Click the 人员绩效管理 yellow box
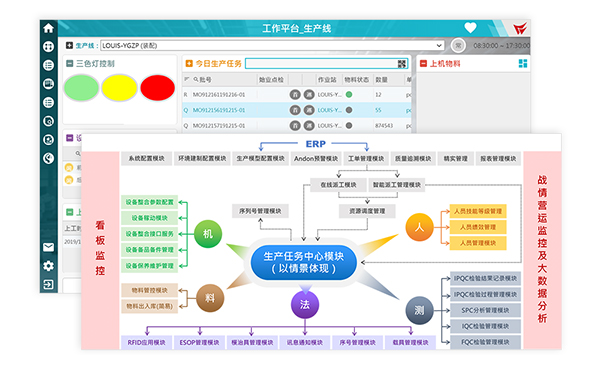Viewport: 600px width, 365px height. [478, 227]
